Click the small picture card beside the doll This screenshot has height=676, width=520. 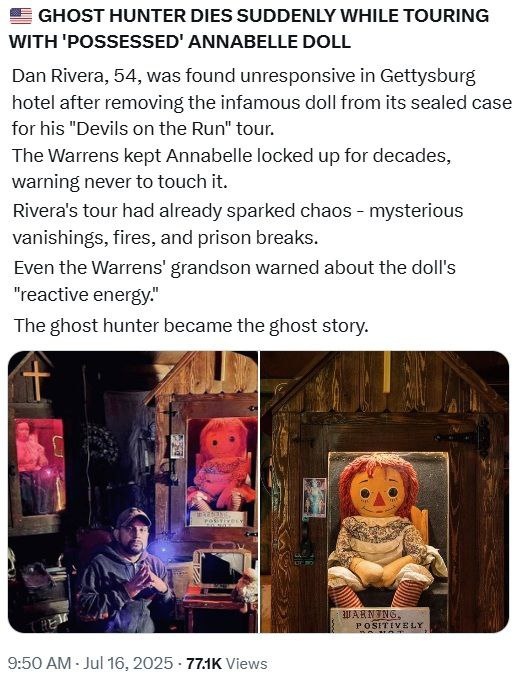pos(314,497)
